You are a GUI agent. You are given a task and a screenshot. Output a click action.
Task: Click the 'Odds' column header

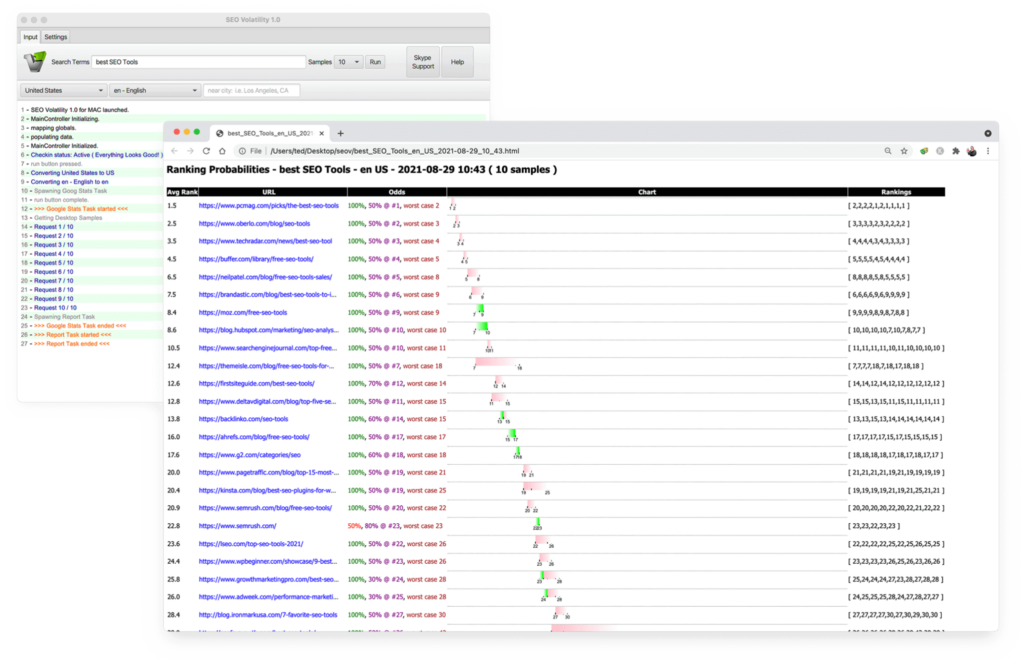click(396, 192)
